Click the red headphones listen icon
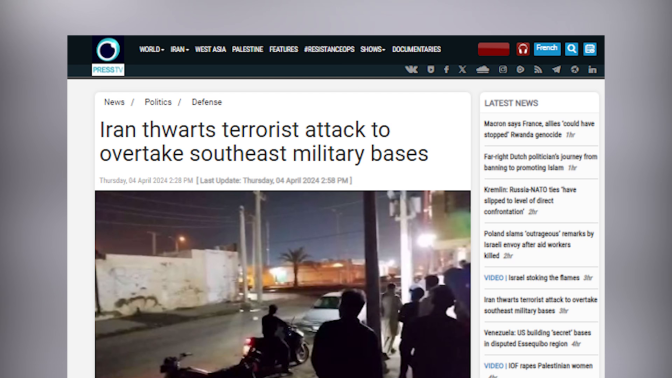The width and height of the screenshot is (672, 378). pyautogui.click(x=522, y=49)
